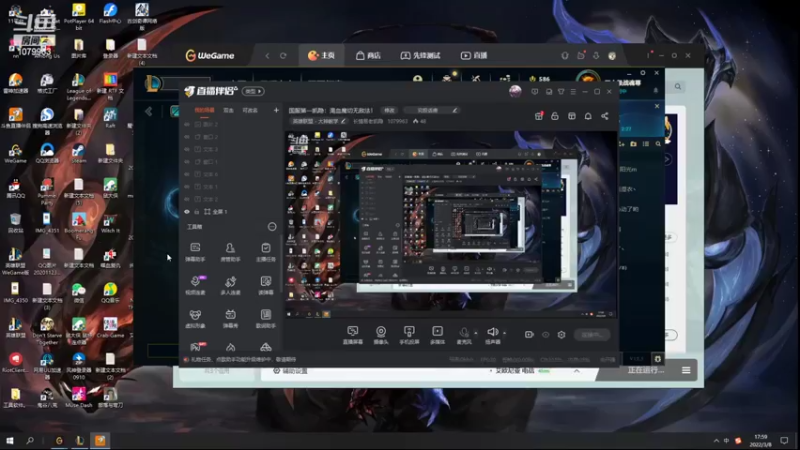Switch to the third scene tab
This screenshot has height=450, width=800.
point(250,110)
